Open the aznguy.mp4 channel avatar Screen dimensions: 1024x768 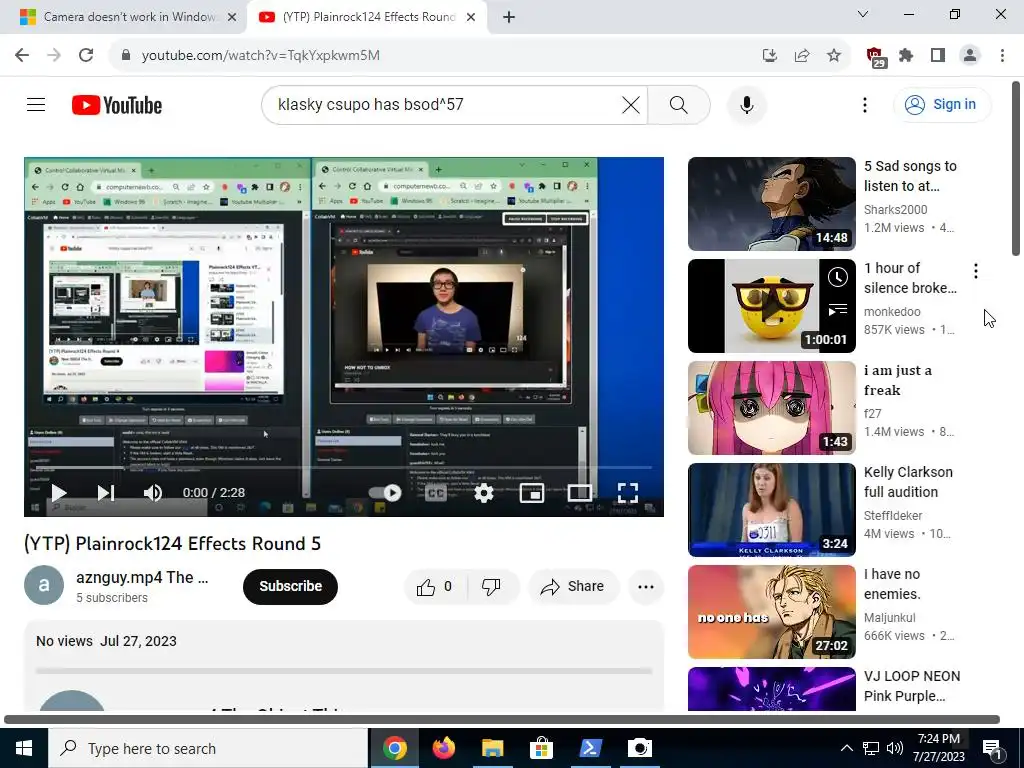(44, 585)
